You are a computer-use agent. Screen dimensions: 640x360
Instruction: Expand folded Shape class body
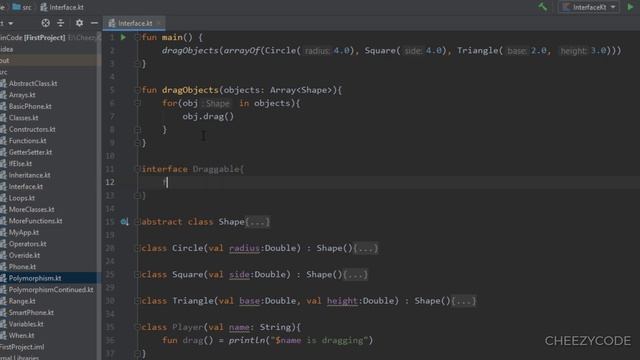(258, 222)
